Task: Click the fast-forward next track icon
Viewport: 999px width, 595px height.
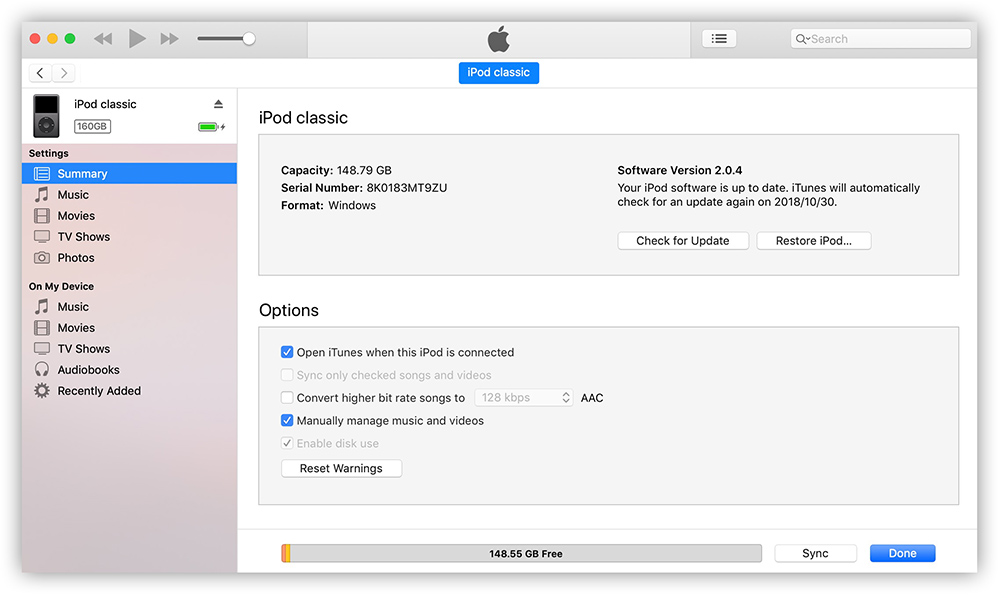Action: pyautogui.click(x=170, y=39)
